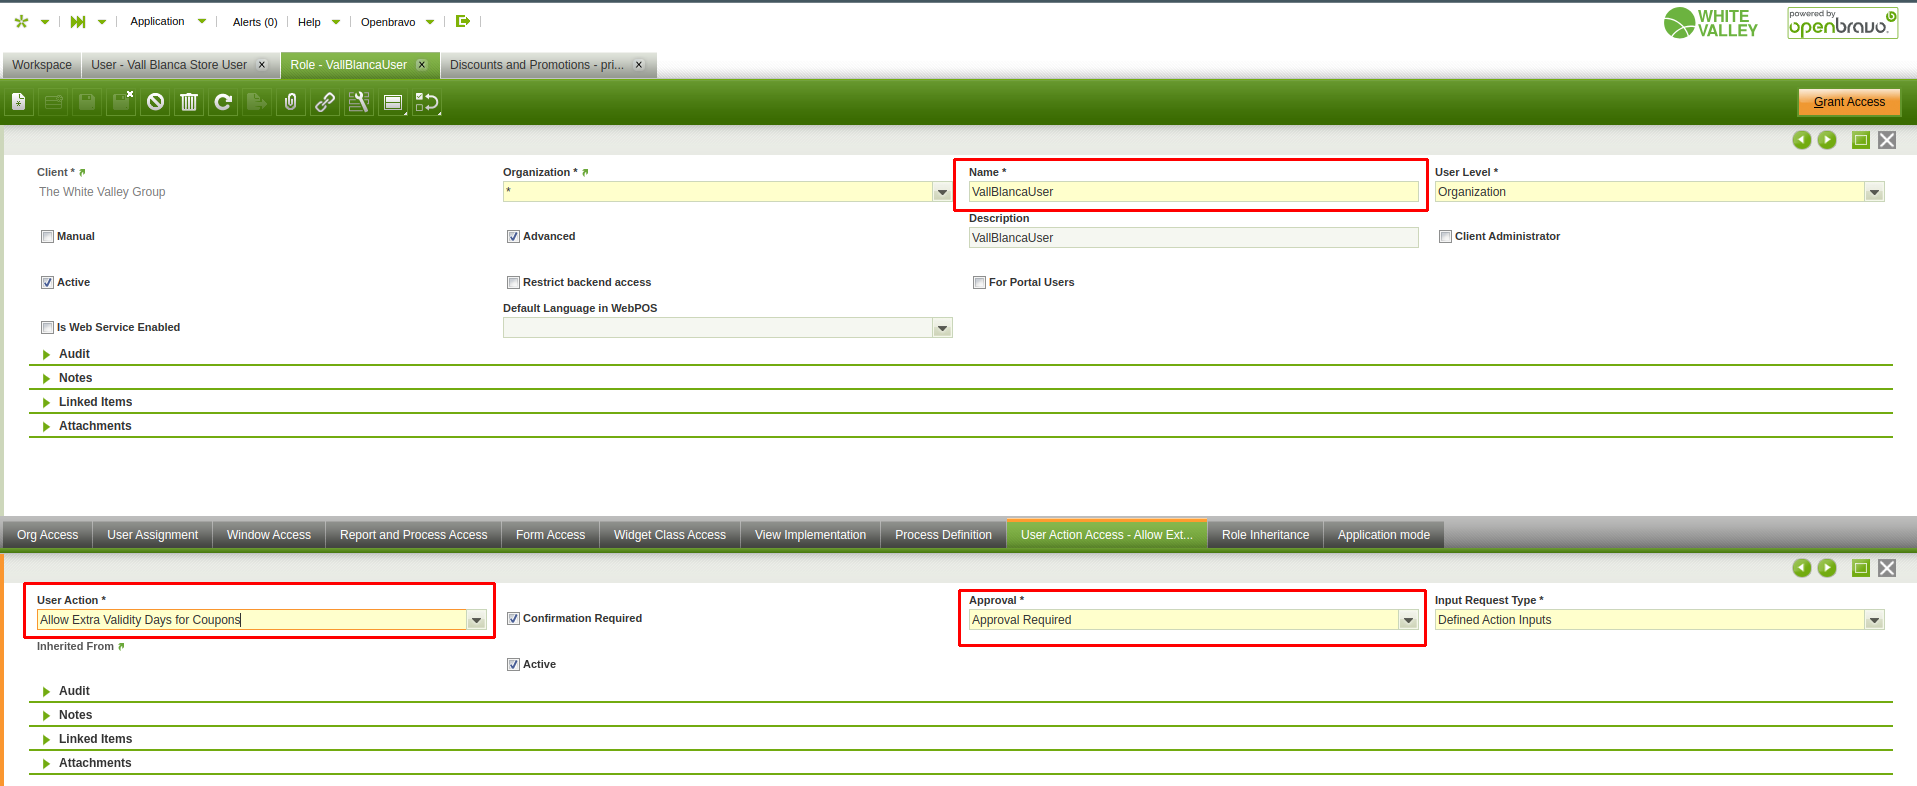This screenshot has width=1917, height=786.
Task: Go to previous record in User Action section
Action: tap(1802, 568)
